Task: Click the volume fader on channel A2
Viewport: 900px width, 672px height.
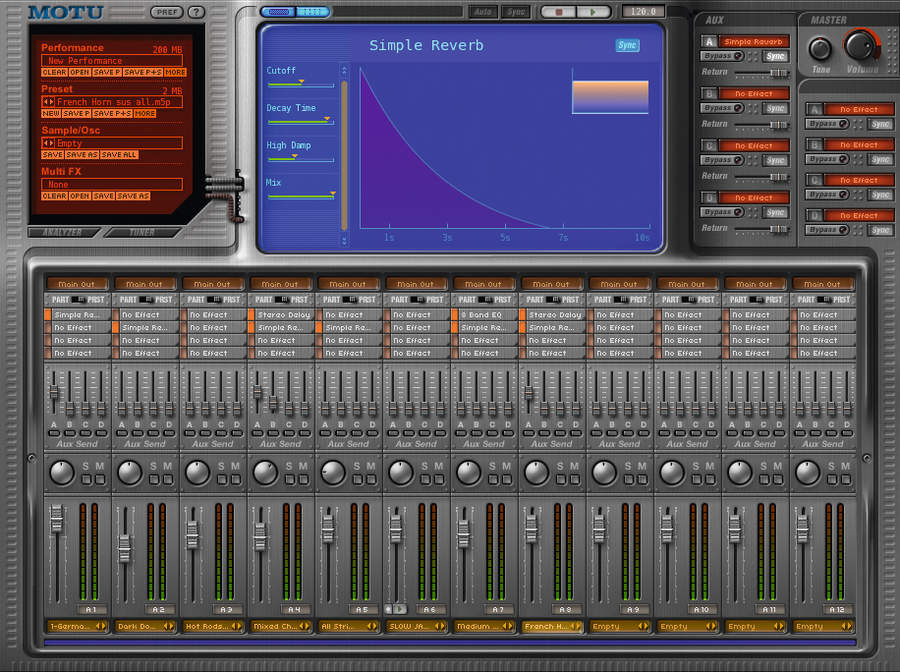Action: (125, 548)
